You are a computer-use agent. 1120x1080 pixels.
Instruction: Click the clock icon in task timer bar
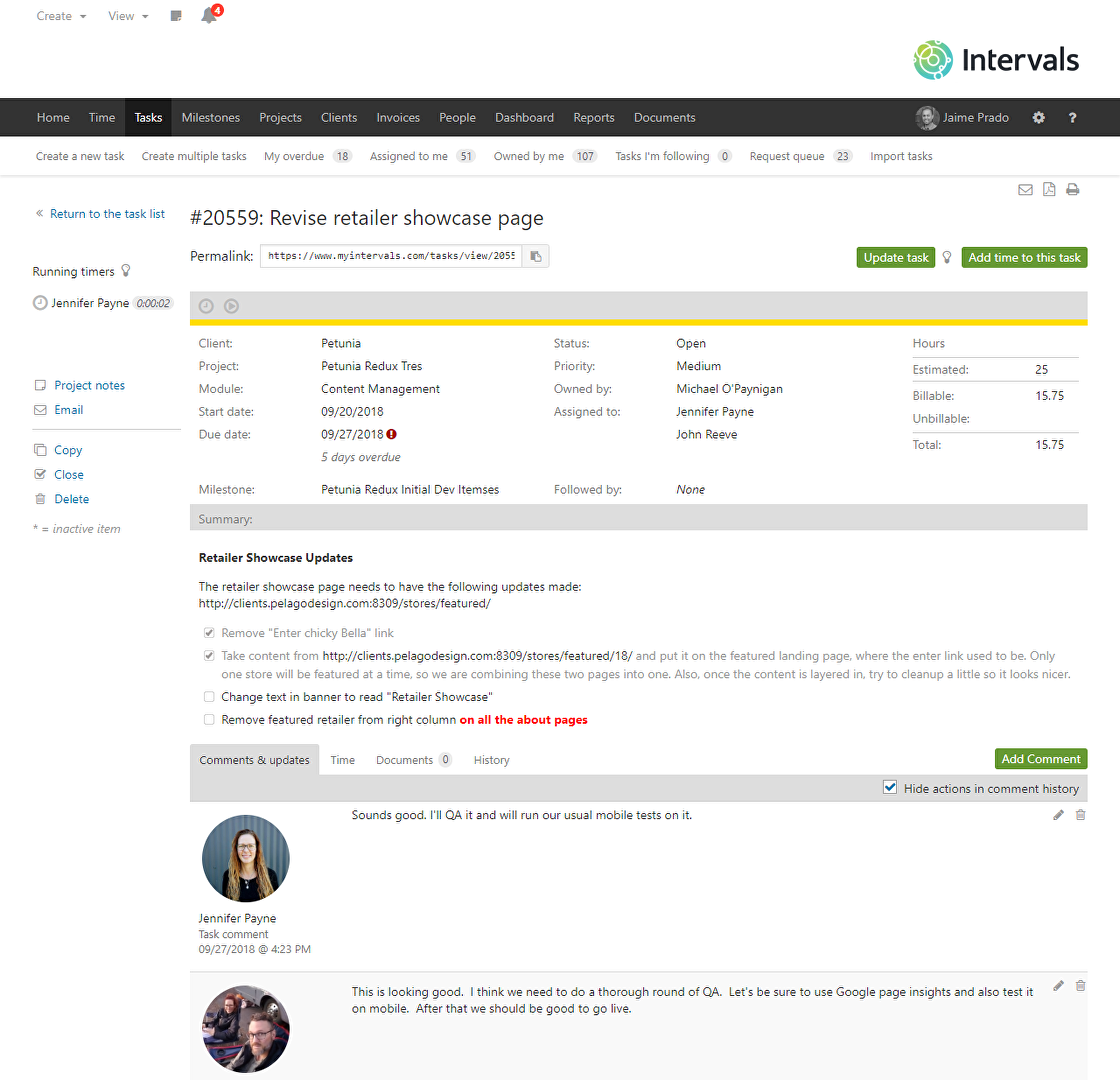click(206, 306)
